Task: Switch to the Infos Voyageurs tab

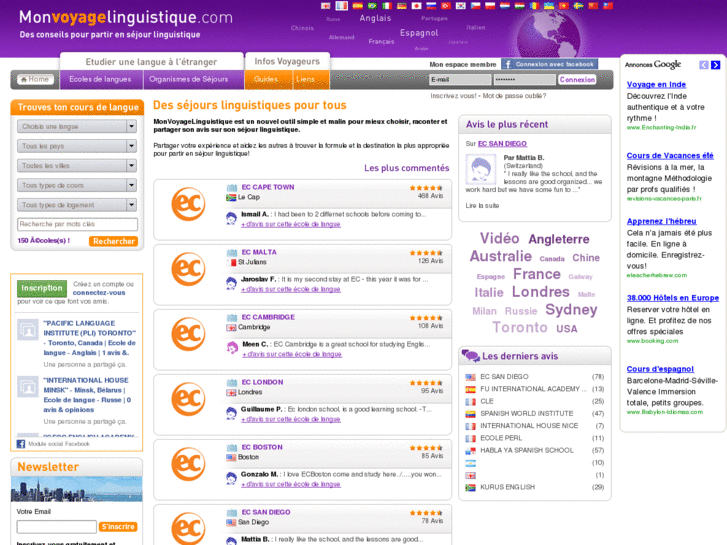Action: [287, 61]
